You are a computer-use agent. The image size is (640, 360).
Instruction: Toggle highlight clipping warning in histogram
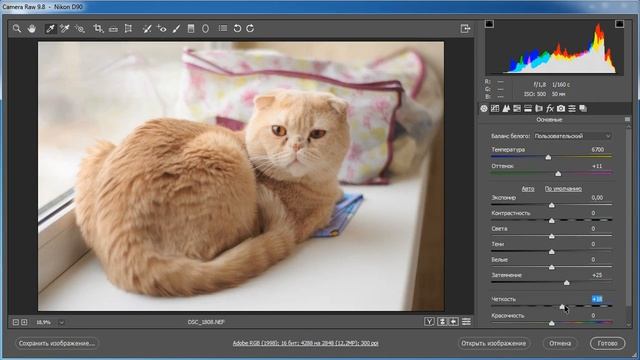pyautogui.click(x=619, y=24)
